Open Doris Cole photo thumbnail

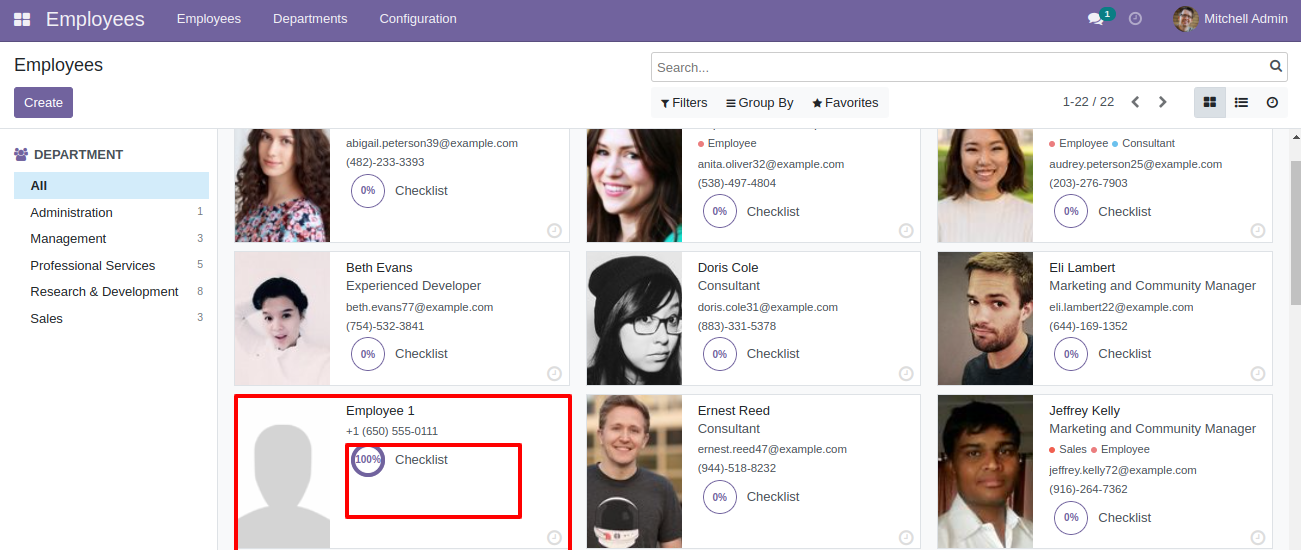tap(634, 319)
